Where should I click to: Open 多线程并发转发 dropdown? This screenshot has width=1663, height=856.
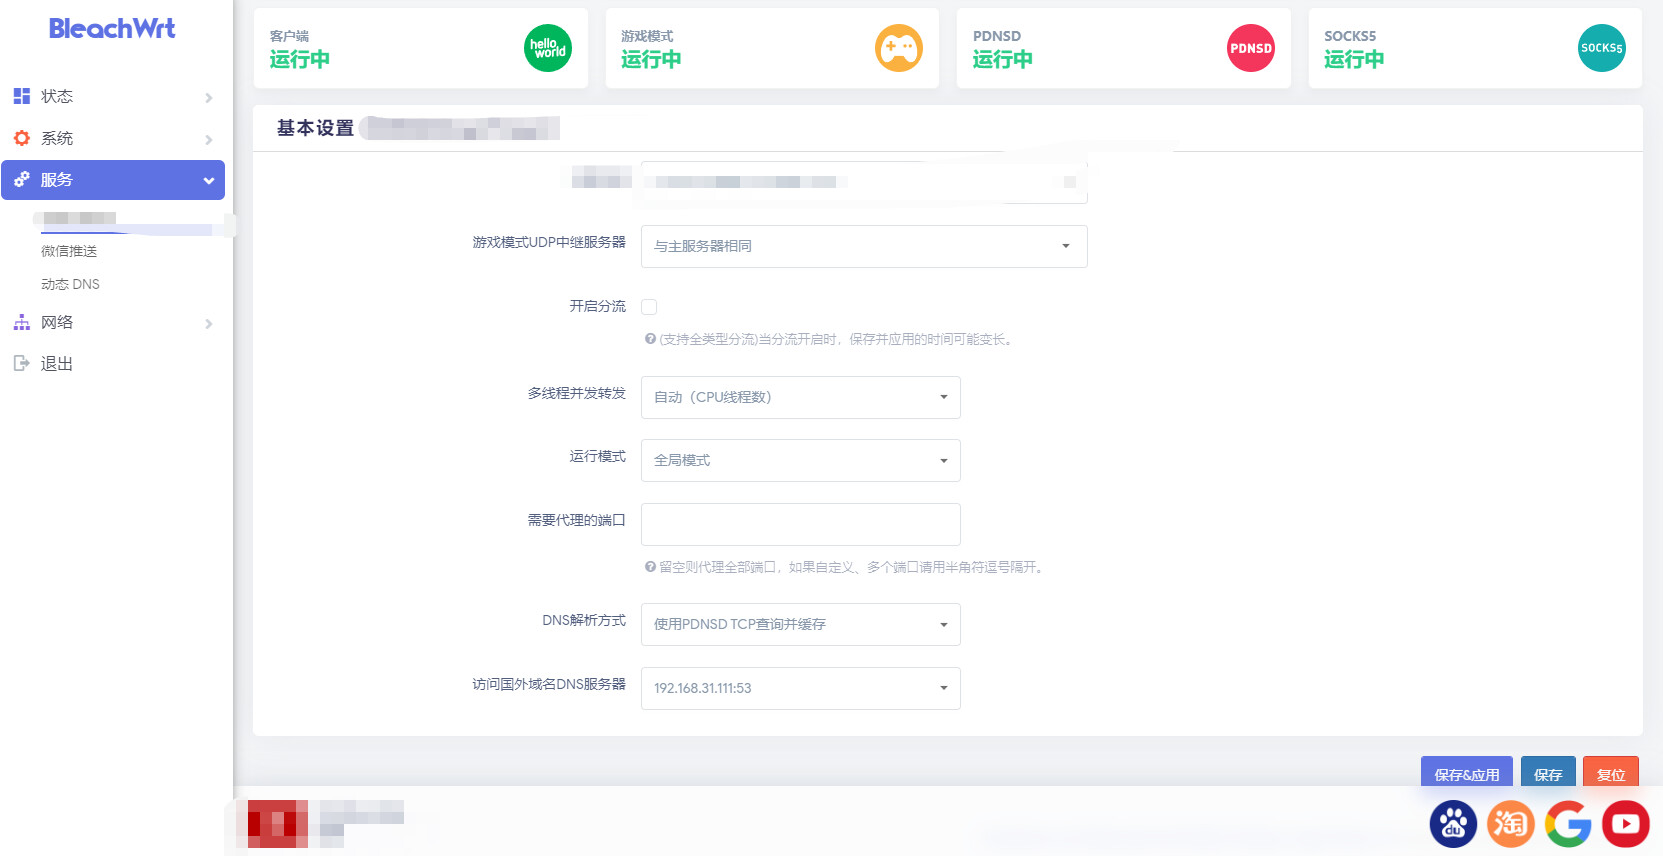tap(800, 397)
